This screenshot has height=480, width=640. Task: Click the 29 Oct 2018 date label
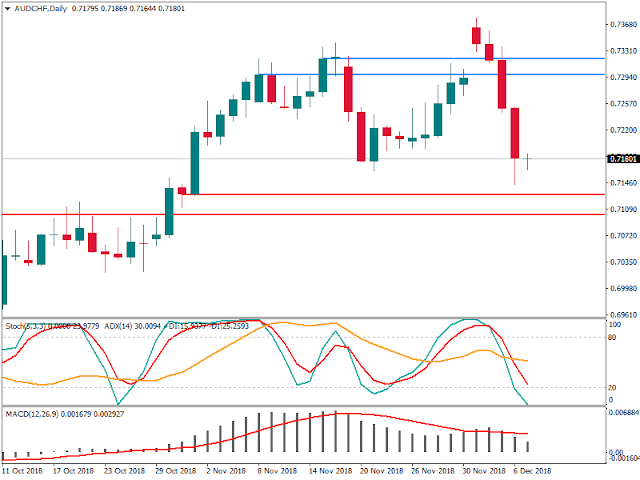(176, 471)
